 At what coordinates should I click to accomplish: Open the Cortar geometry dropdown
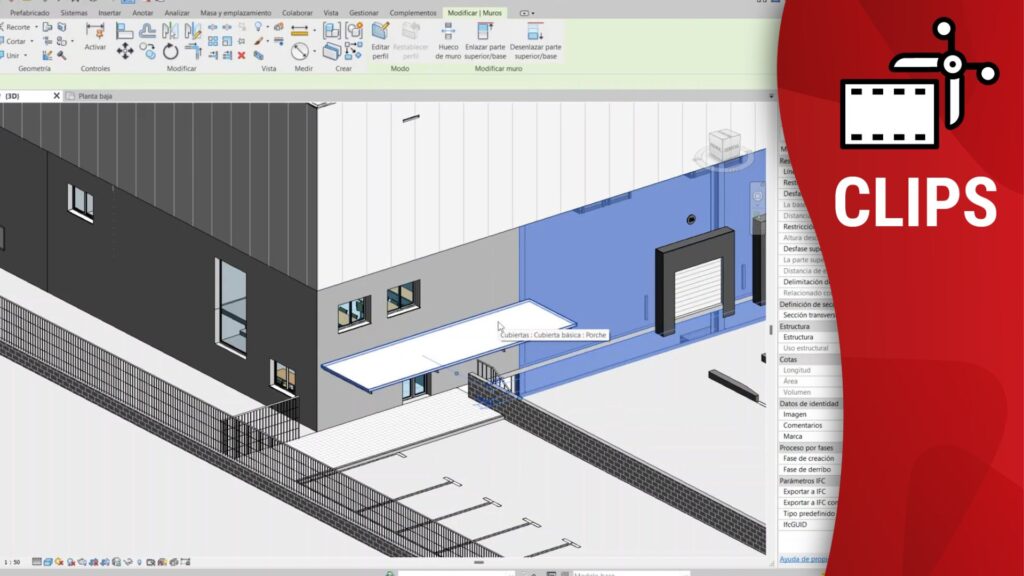click(x=32, y=41)
